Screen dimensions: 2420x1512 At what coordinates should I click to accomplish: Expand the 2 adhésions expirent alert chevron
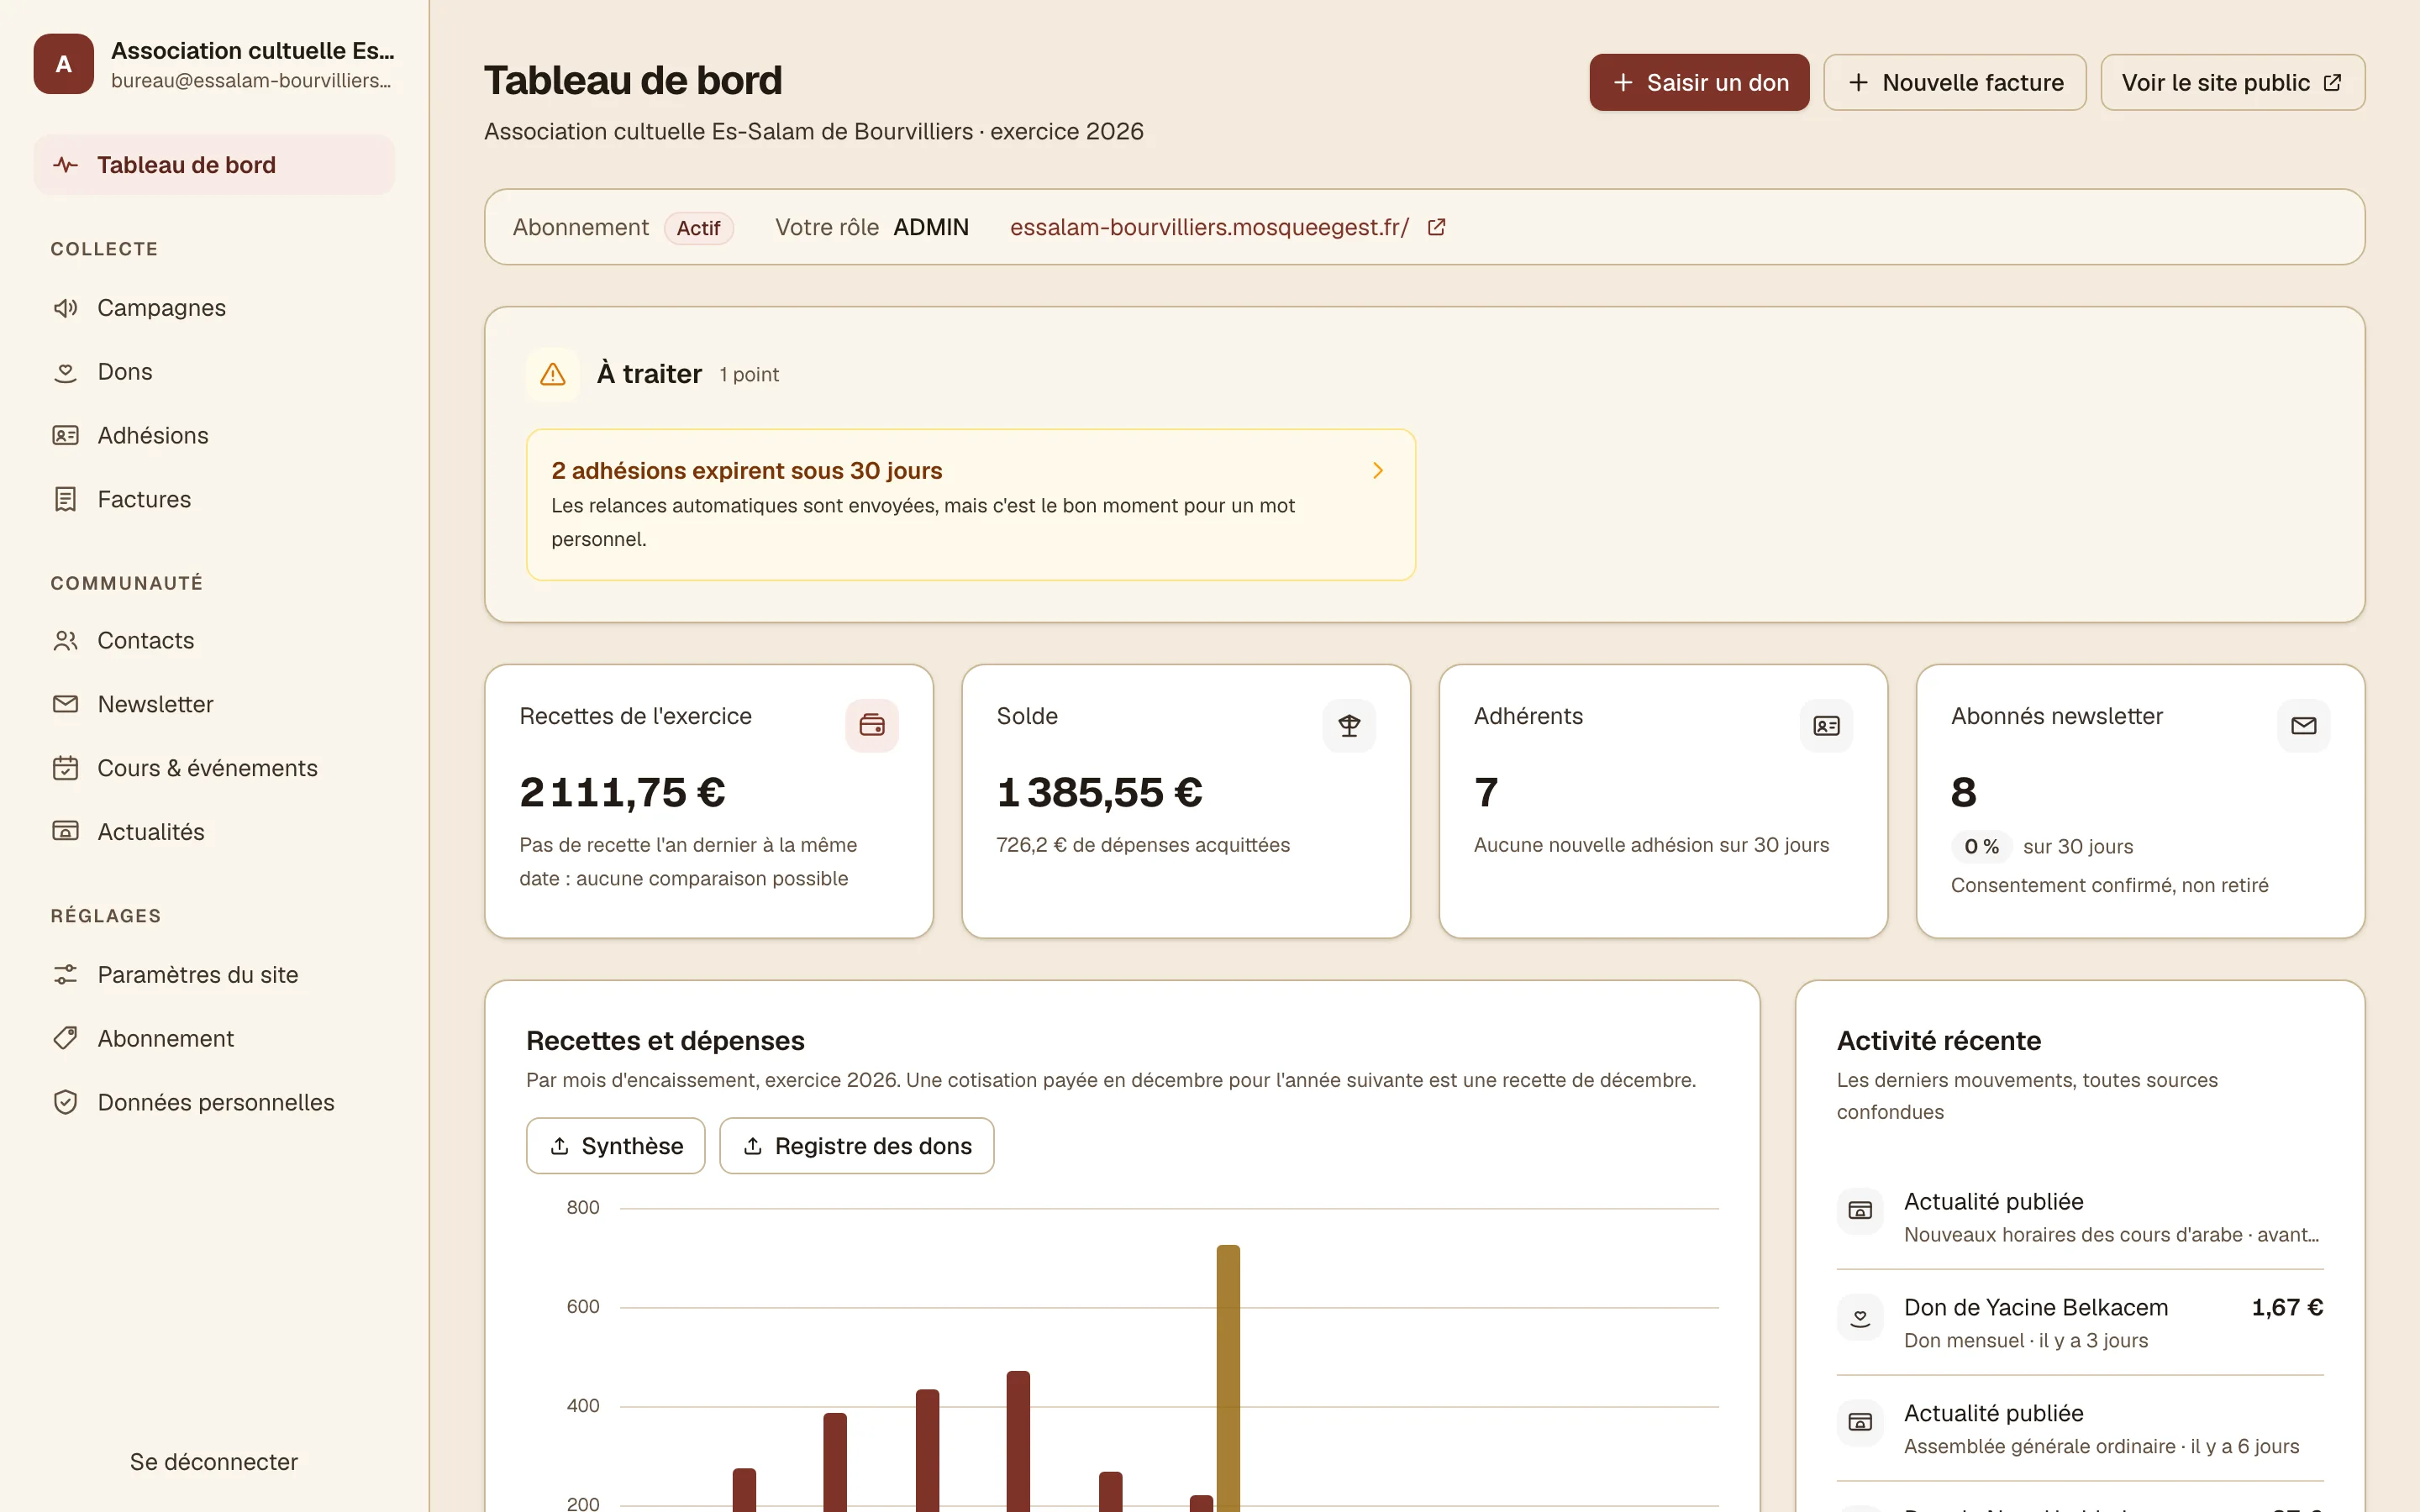(x=1378, y=471)
